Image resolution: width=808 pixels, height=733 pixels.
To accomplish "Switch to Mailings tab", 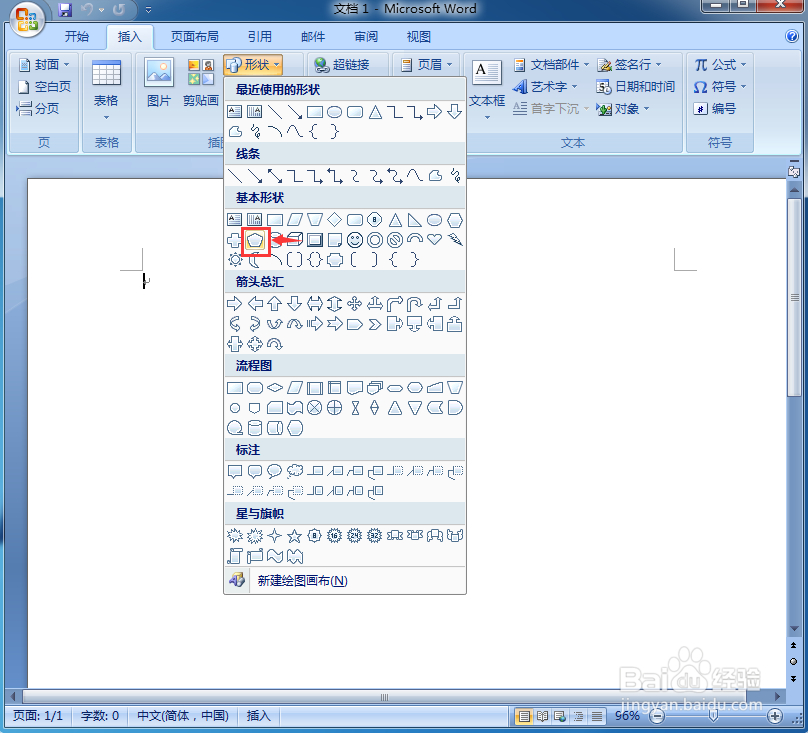I will coord(313,37).
